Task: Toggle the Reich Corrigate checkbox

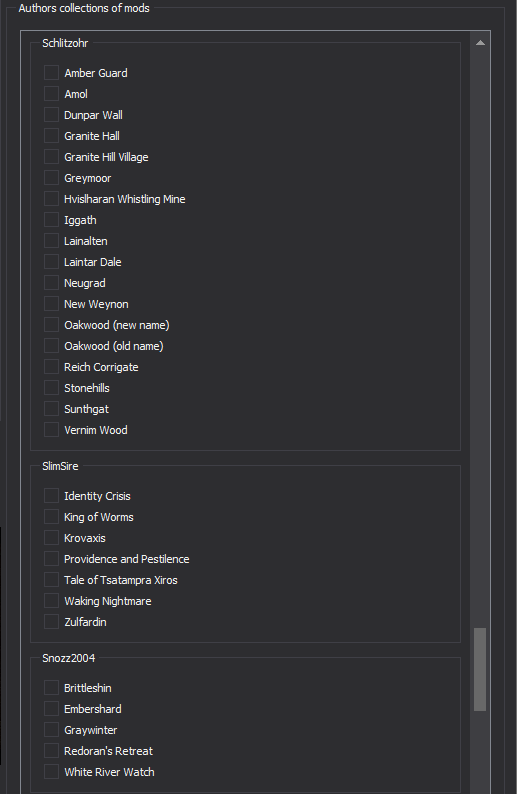Action: (x=51, y=367)
